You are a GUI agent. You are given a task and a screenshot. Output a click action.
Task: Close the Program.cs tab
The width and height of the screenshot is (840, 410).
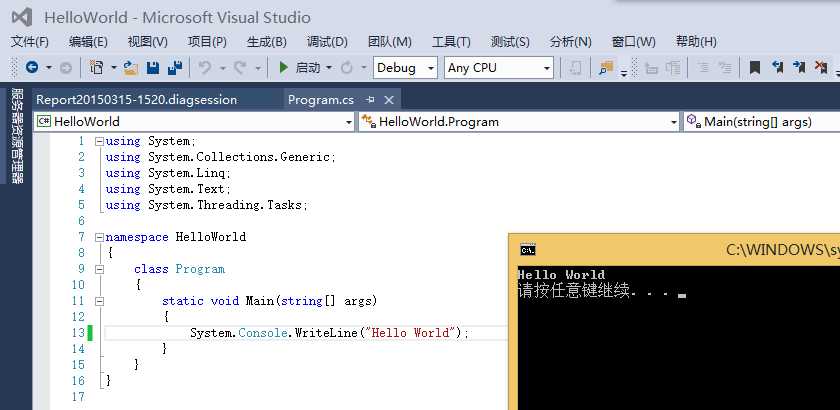tap(389, 100)
